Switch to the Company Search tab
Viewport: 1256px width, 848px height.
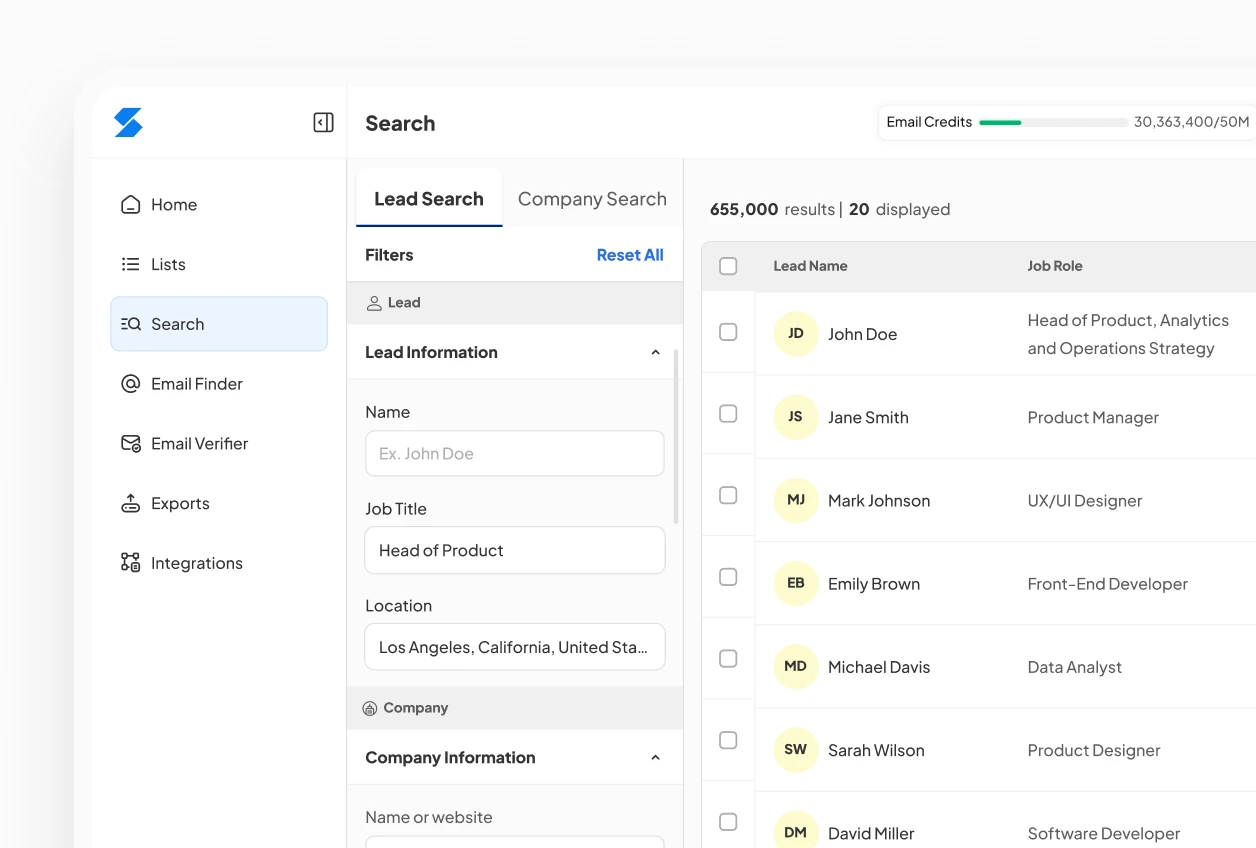pyautogui.click(x=592, y=198)
